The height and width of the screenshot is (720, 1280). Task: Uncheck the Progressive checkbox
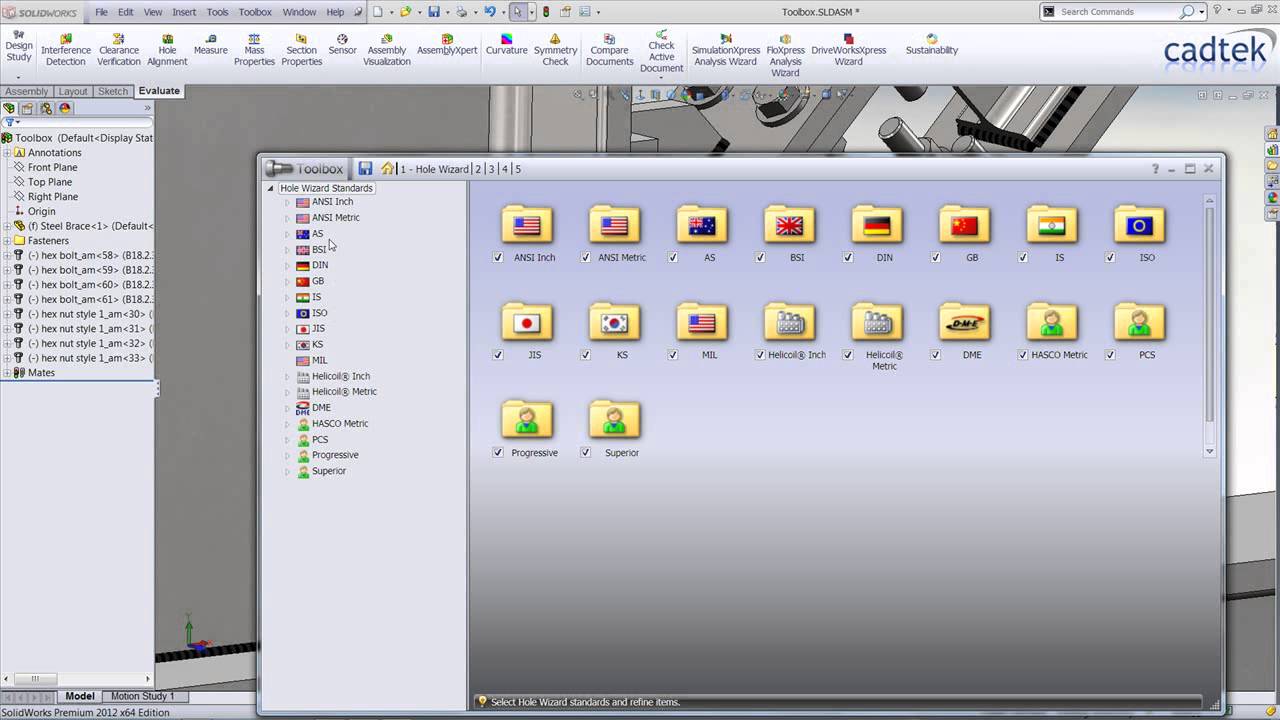click(x=498, y=452)
